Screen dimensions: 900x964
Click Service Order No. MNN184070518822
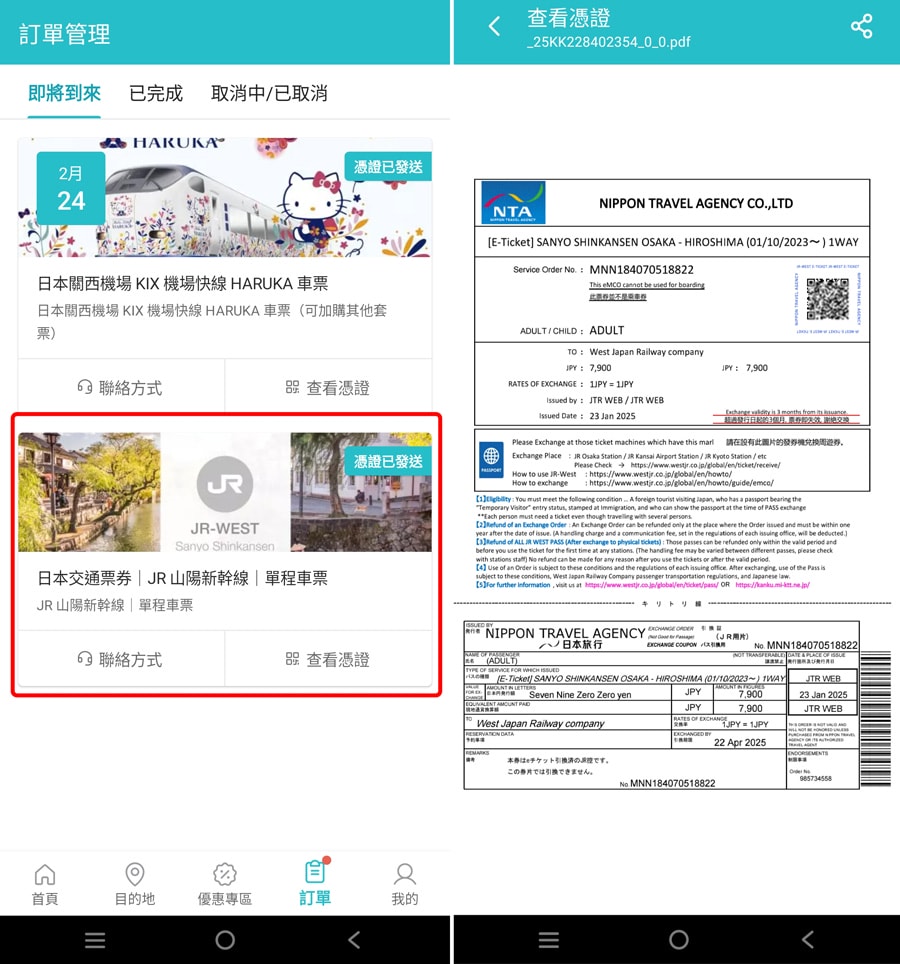[x=641, y=269]
